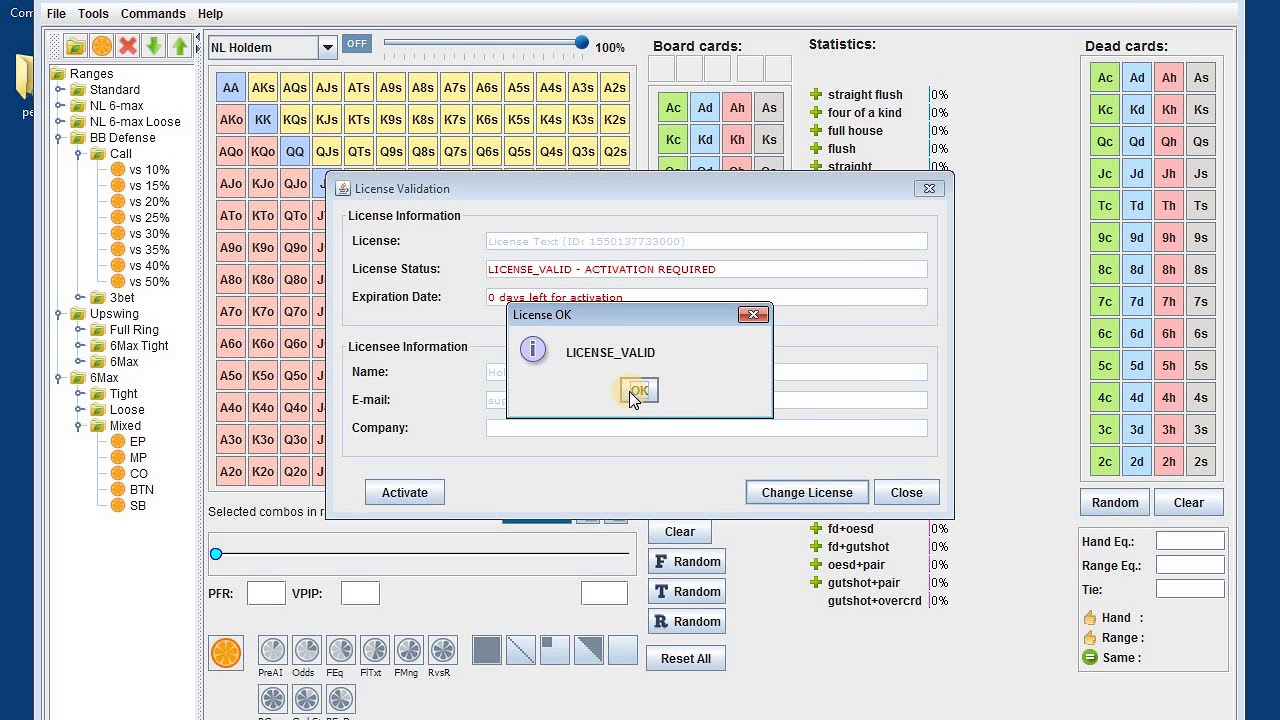The height and width of the screenshot is (720, 1280).
Task: Expand the Standard ranges folder
Action: tap(59, 90)
